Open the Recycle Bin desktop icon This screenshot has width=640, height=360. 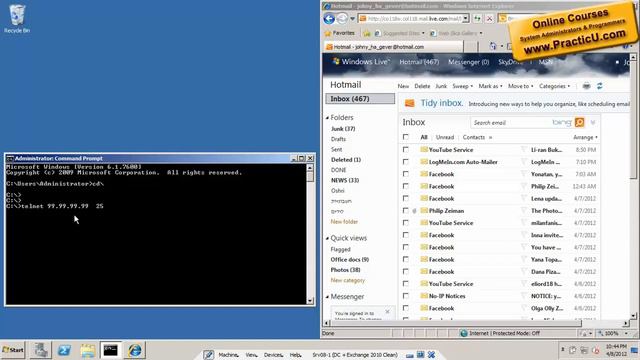(17, 19)
